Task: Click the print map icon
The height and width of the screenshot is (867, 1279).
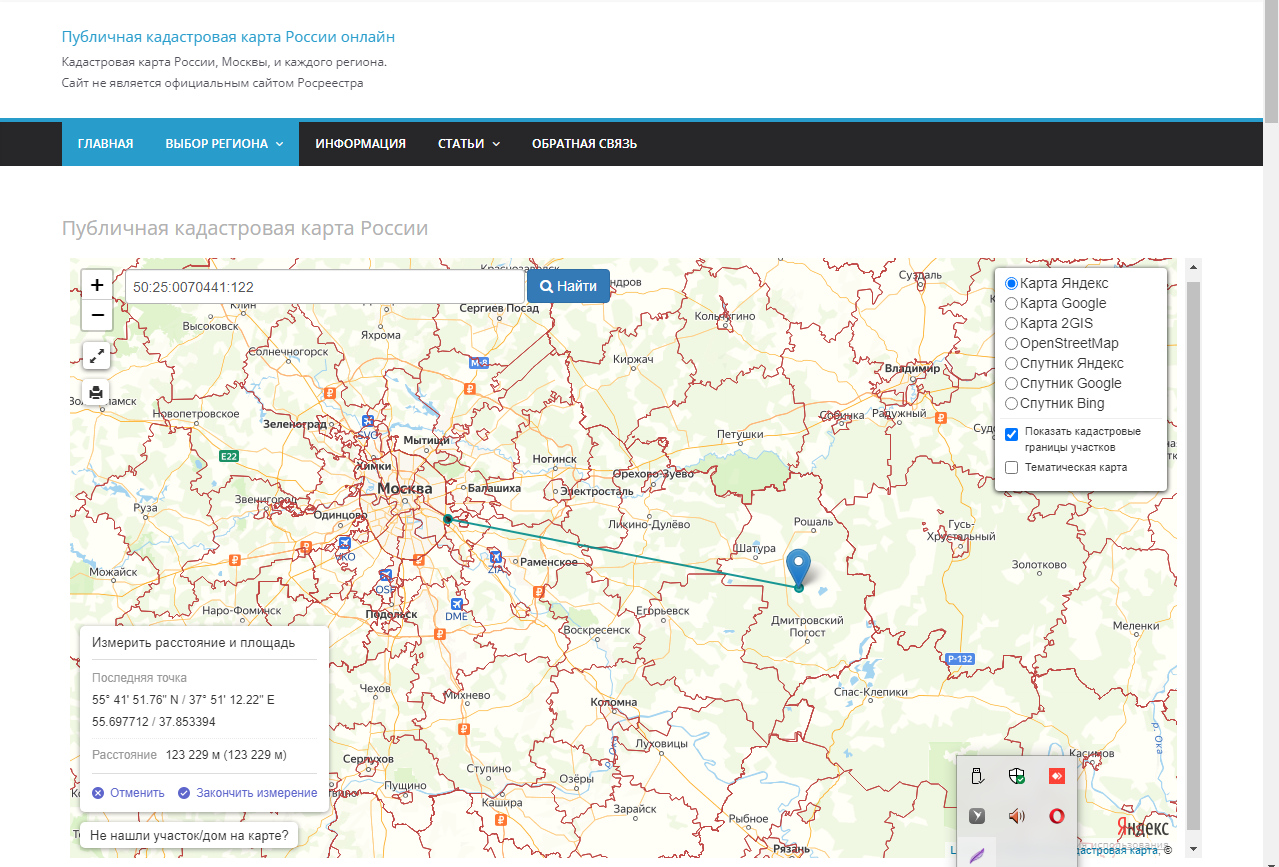Action: tap(96, 392)
